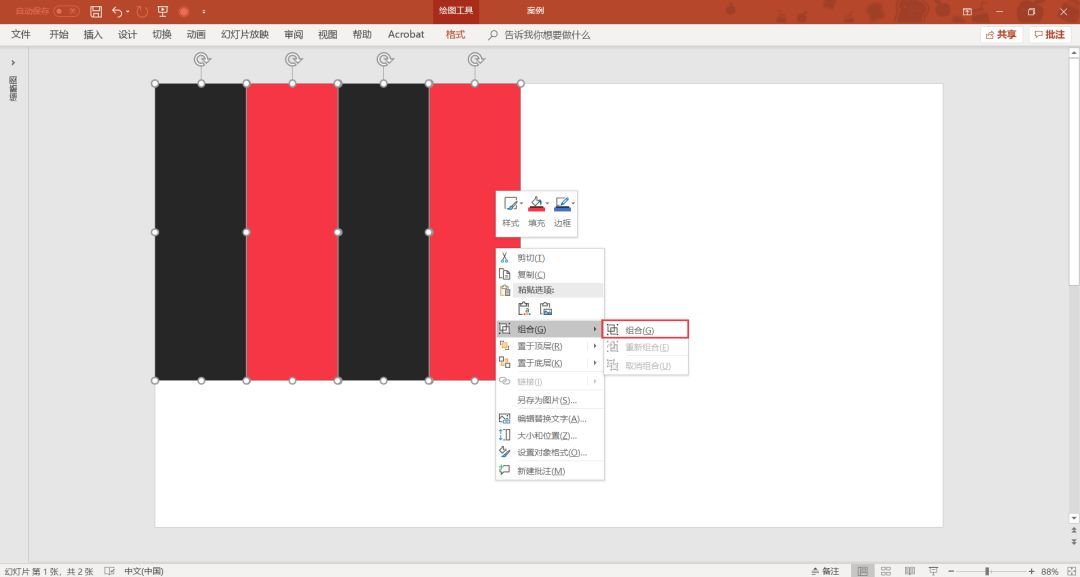Image resolution: width=1080 pixels, height=577 pixels.
Task: Open the Undo history dropdown arrow
Action: coord(128,12)
